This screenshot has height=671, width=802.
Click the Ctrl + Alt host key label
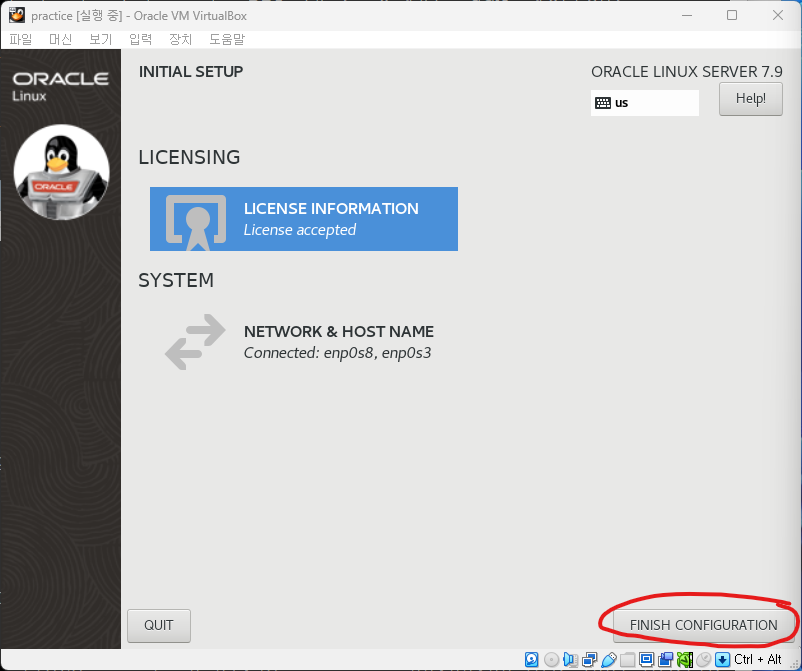758,659
